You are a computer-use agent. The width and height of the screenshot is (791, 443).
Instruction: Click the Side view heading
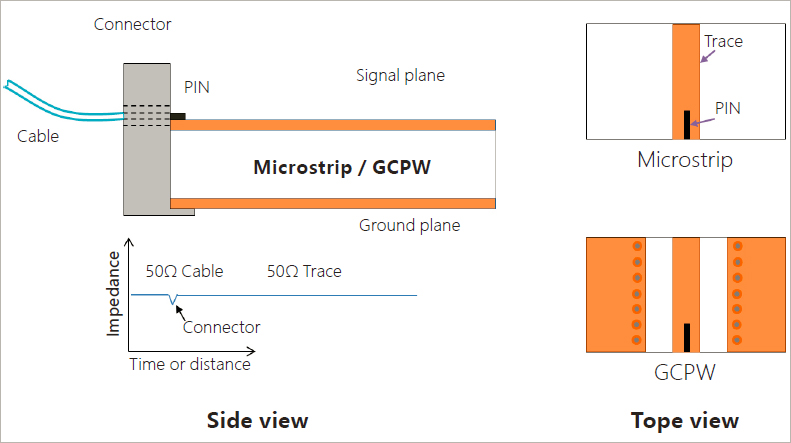257,420
